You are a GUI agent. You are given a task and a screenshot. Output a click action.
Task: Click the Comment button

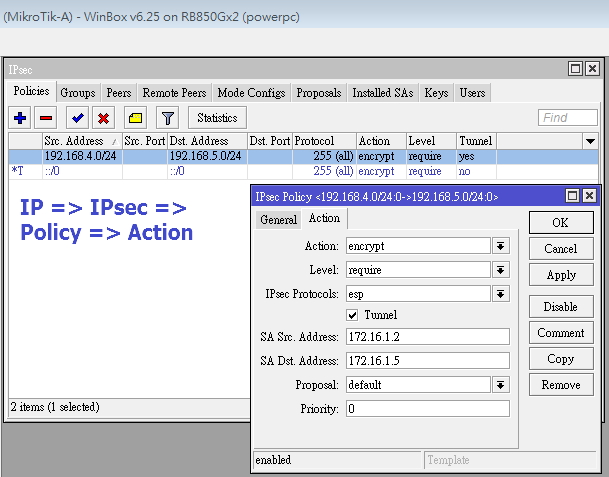(561, 333)
